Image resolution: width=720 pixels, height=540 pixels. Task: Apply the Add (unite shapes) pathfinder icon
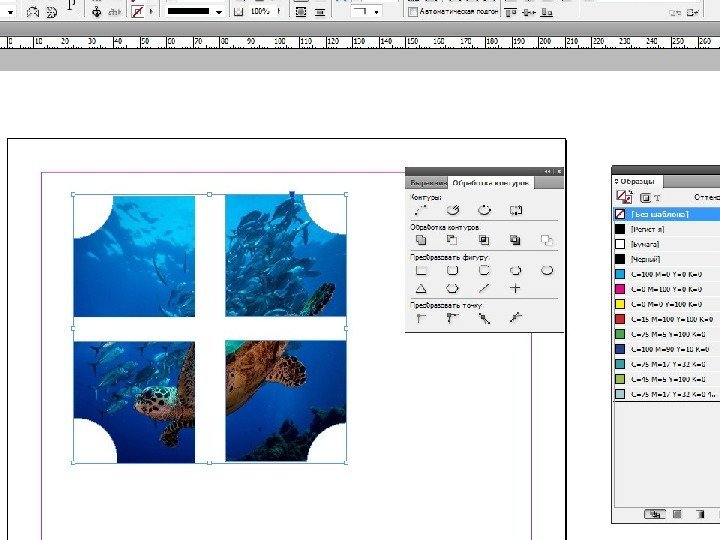pyautogui.click(x=421, y=240)
